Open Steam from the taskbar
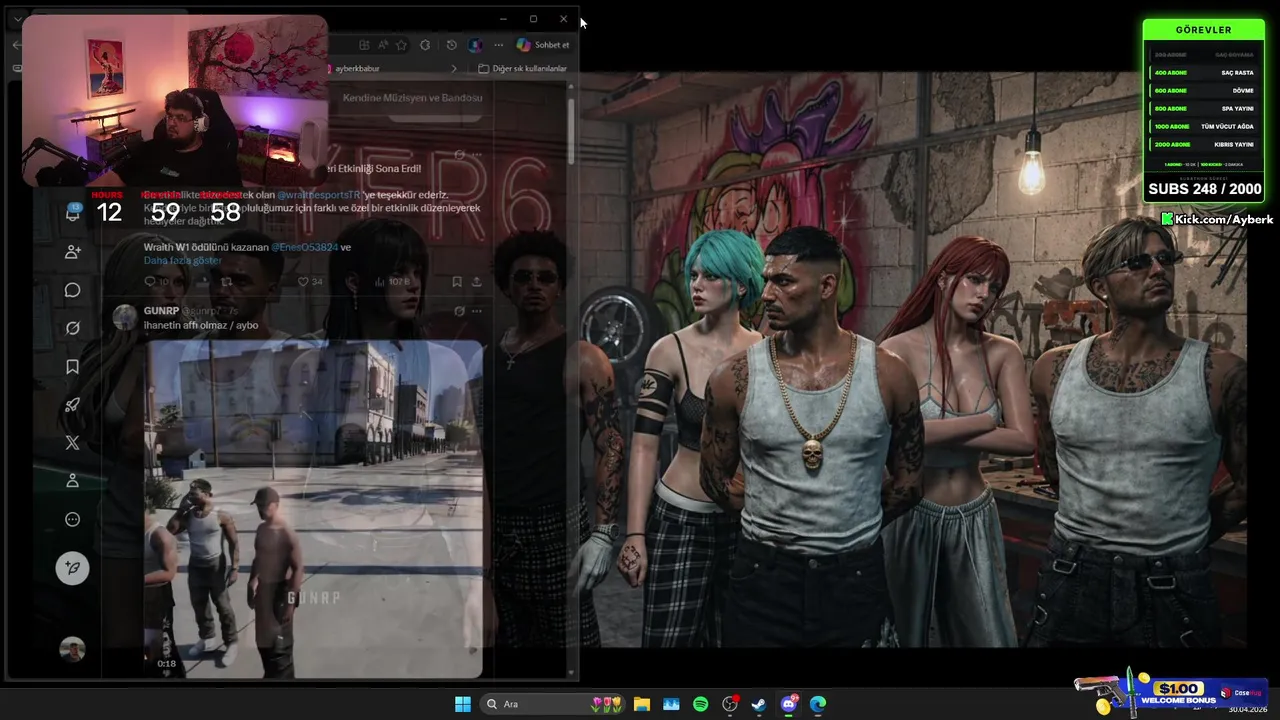1280x720 pixels. pos(759,704)
